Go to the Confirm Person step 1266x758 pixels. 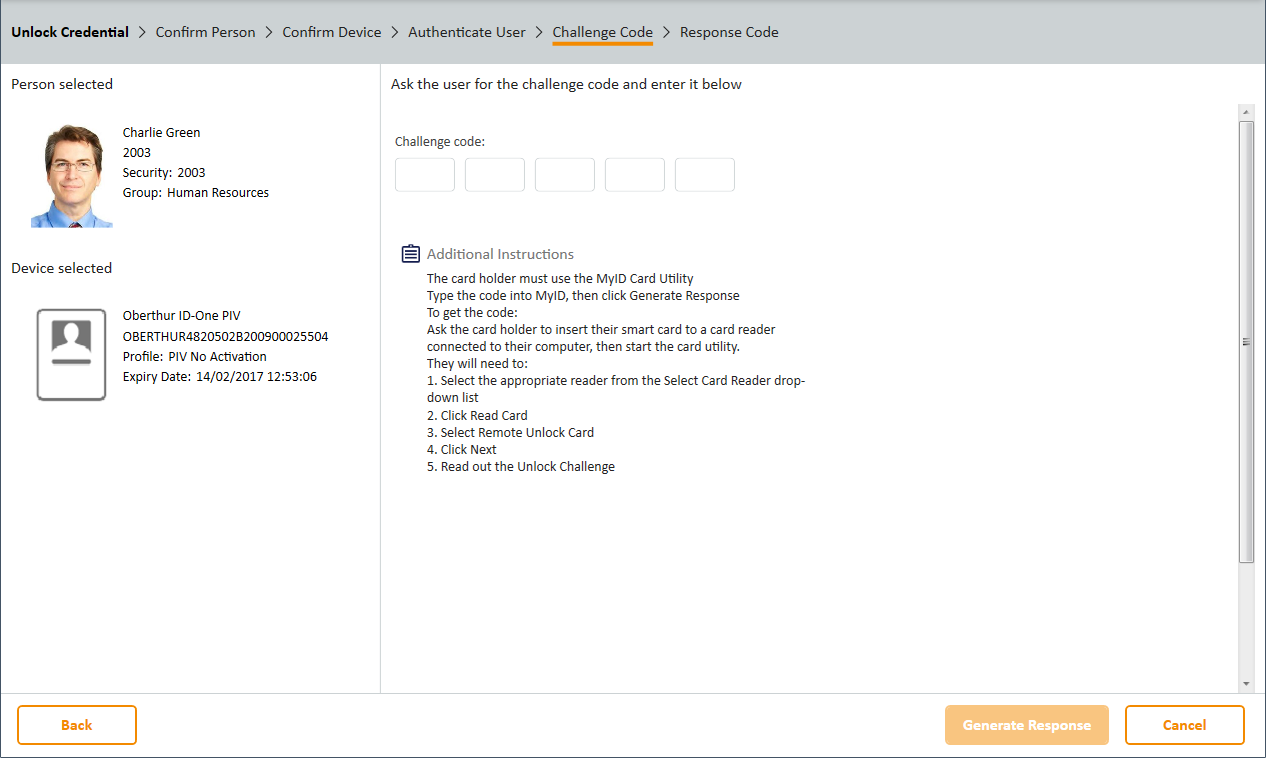tap(205, 32)
